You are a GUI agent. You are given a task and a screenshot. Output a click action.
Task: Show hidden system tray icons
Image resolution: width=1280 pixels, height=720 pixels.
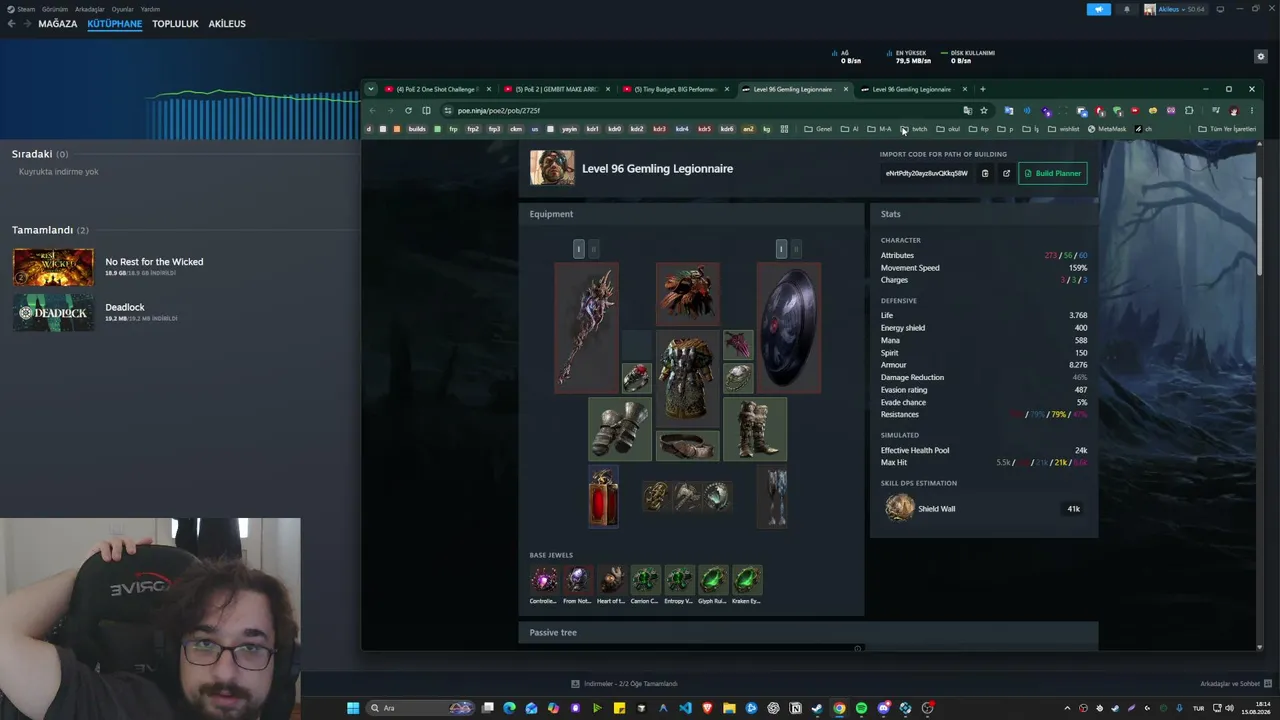click(x=1067, y=708)
